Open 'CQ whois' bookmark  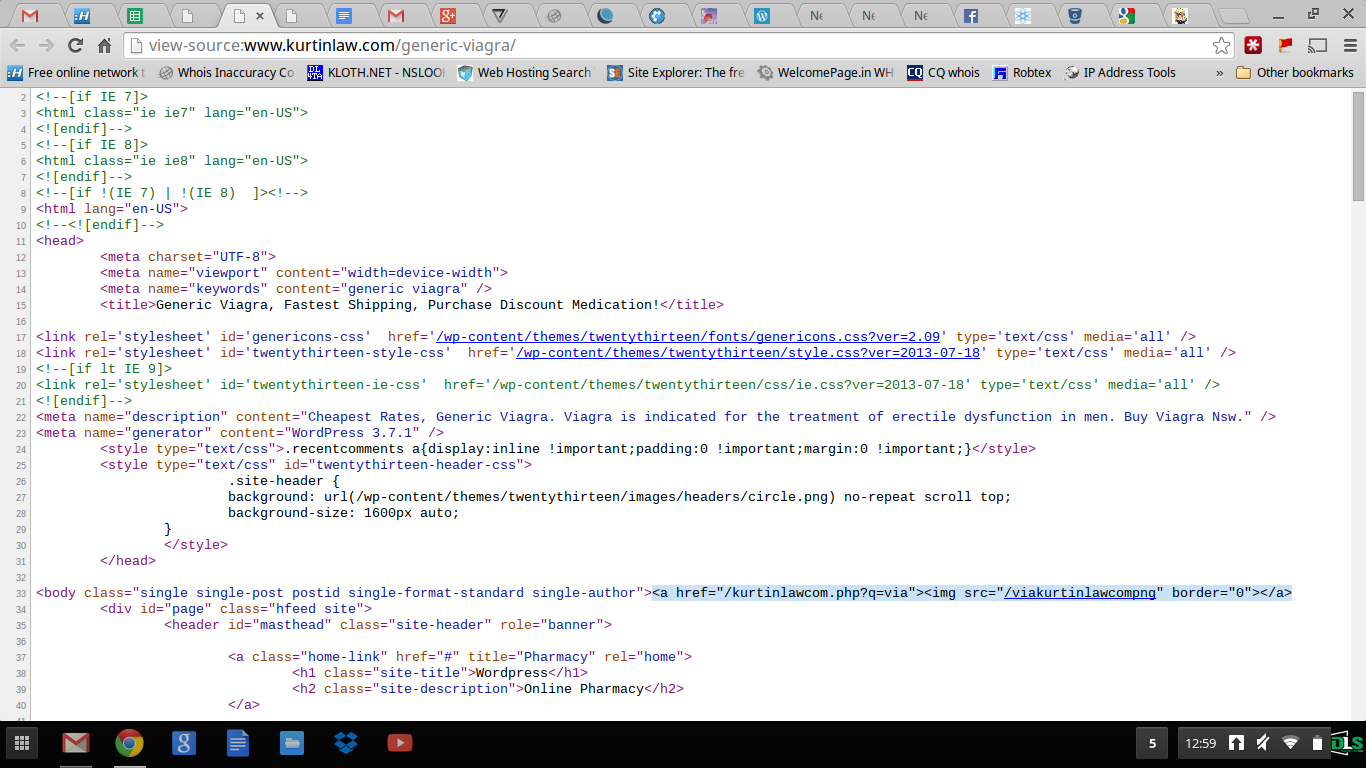943,72
